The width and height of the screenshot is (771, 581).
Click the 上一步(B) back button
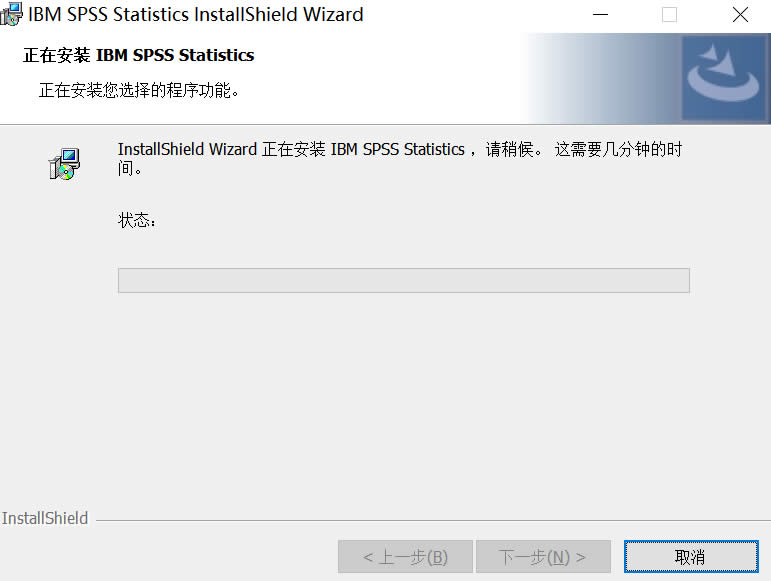pos(405,556)
